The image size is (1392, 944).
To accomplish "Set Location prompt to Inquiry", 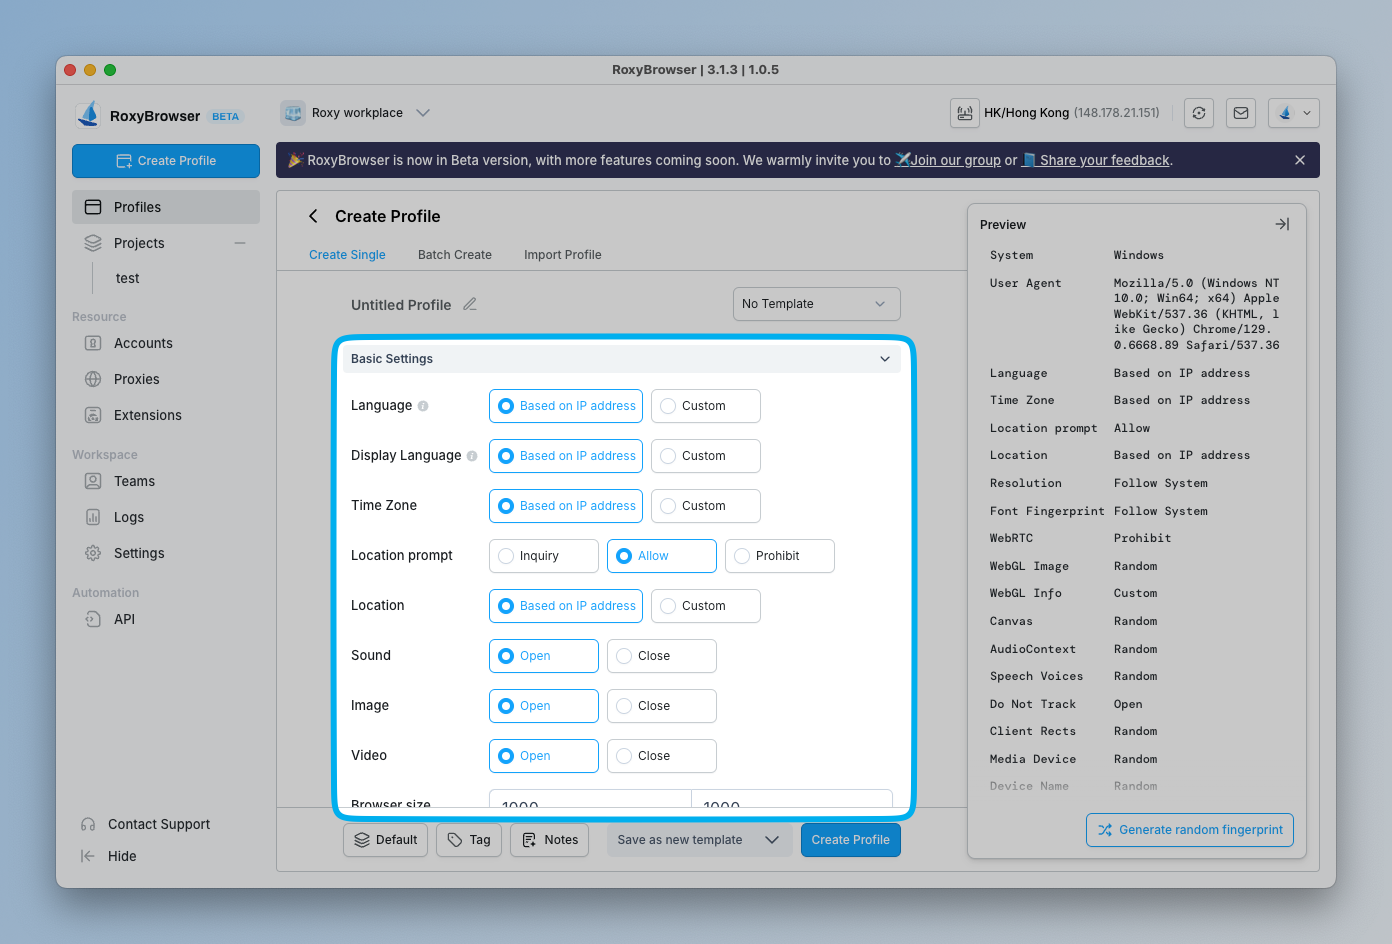I will click(x=544, y=556).
